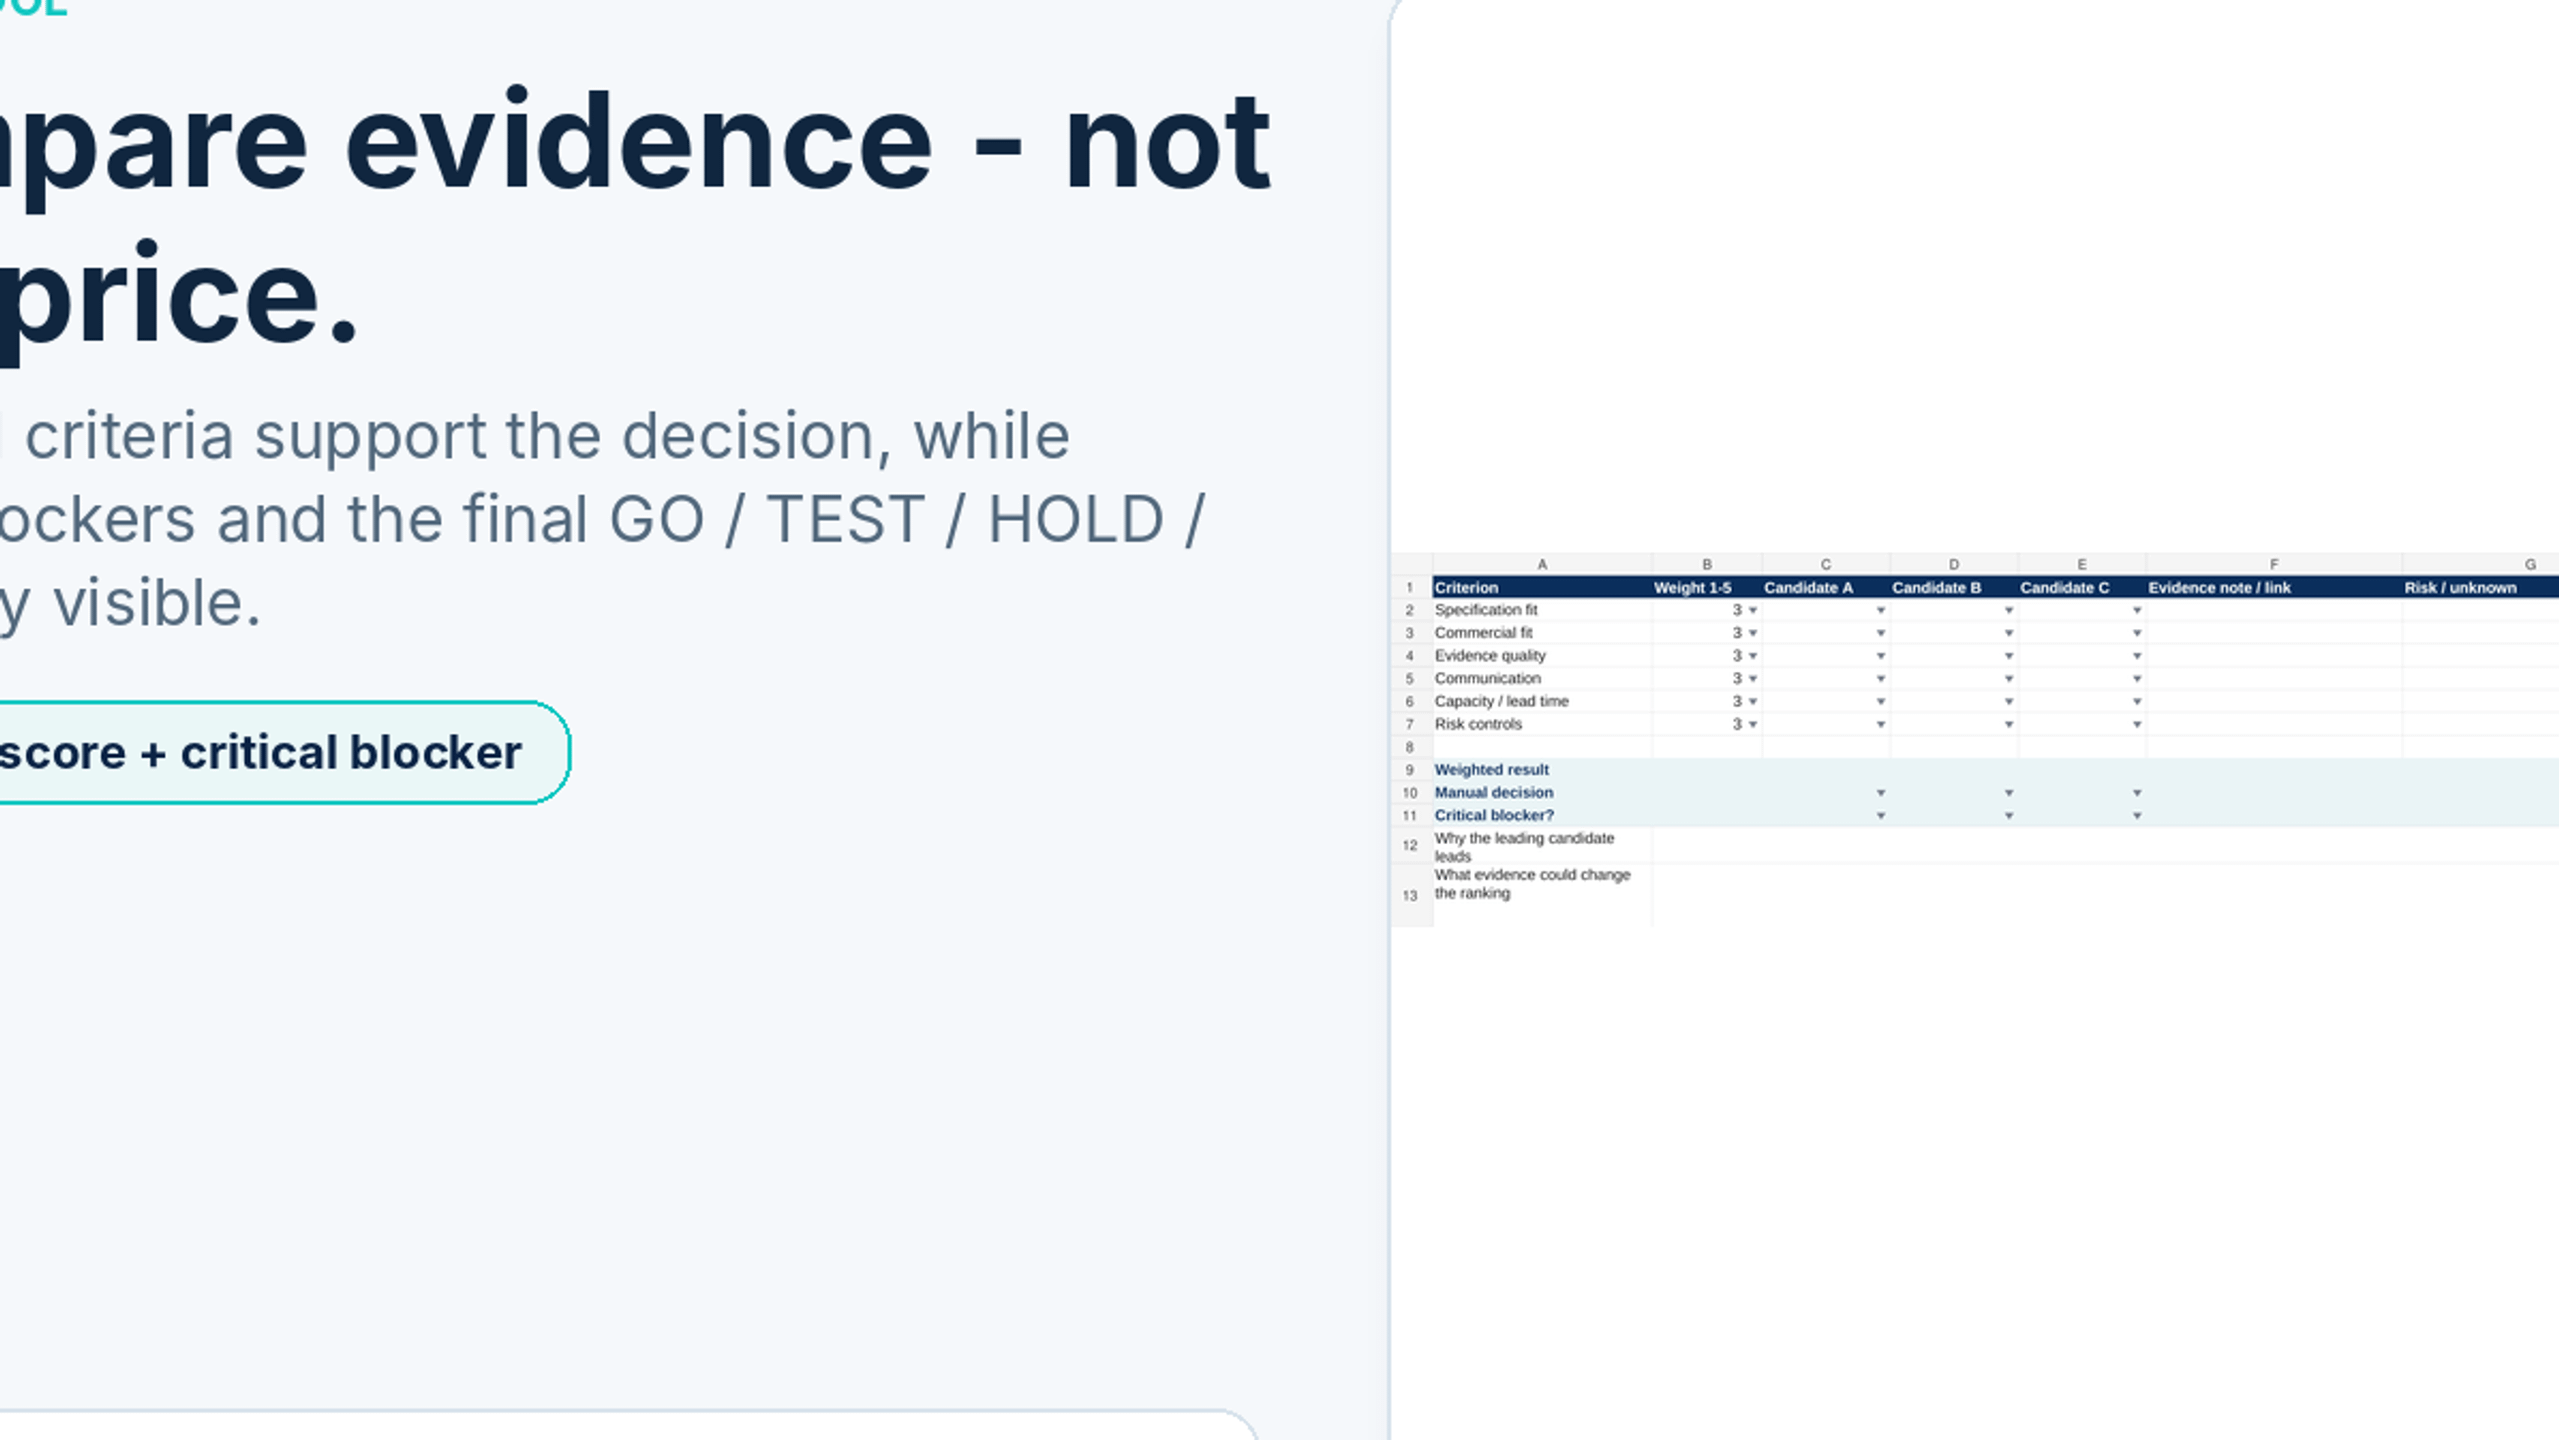Select row 9 number header
The width and height of the screenshot is (2559, 1440).
[1410, 770]
